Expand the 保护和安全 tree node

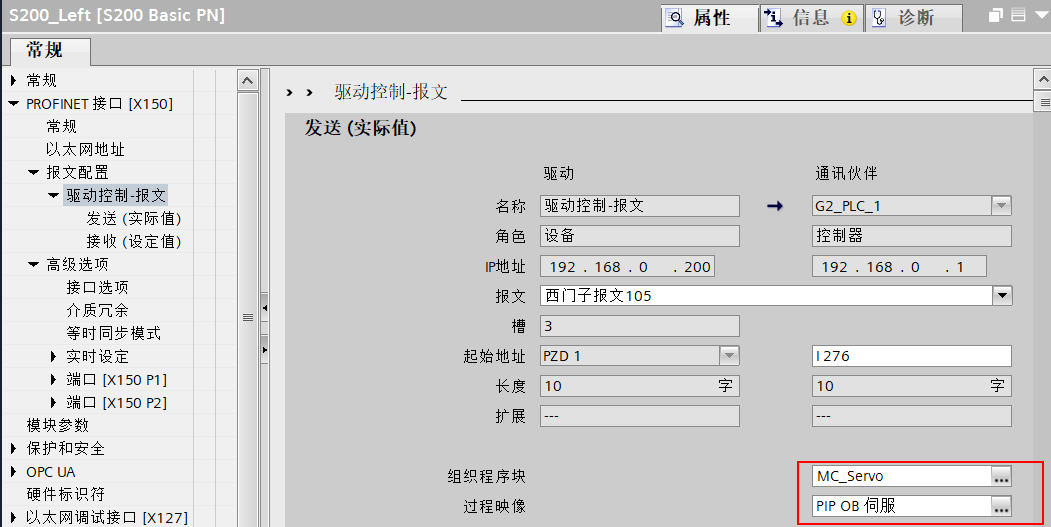tap(13, 448)
